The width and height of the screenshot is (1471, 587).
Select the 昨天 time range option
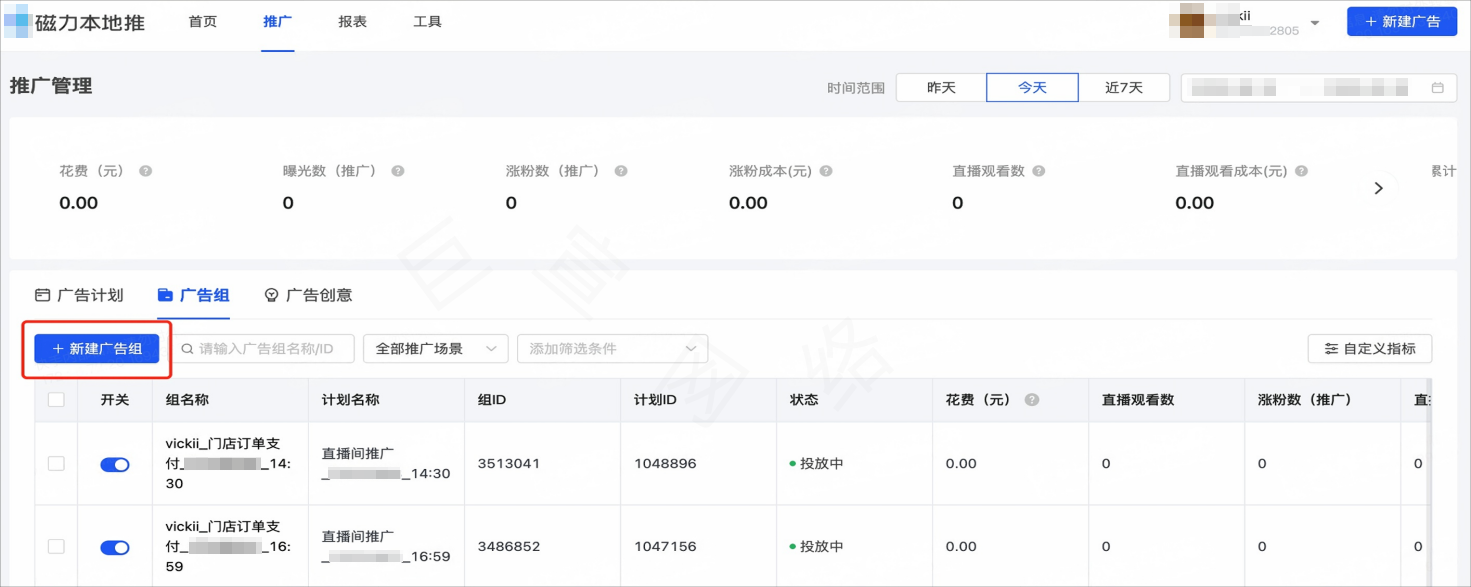pyautogui.click(x=940, y=87)
